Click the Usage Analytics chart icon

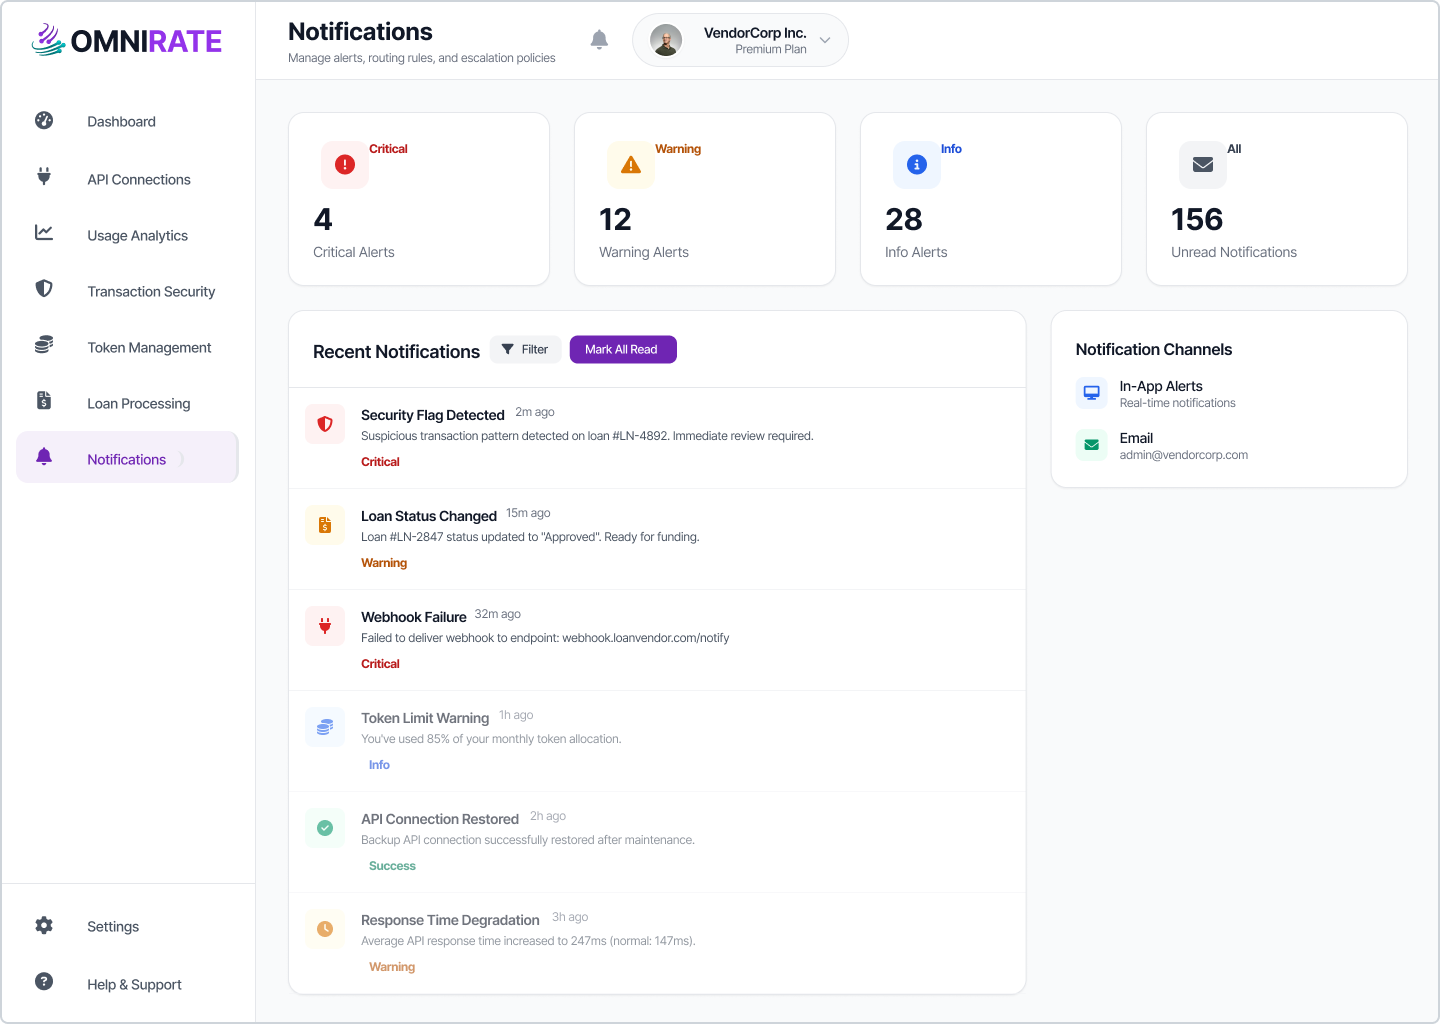[44, 233]
